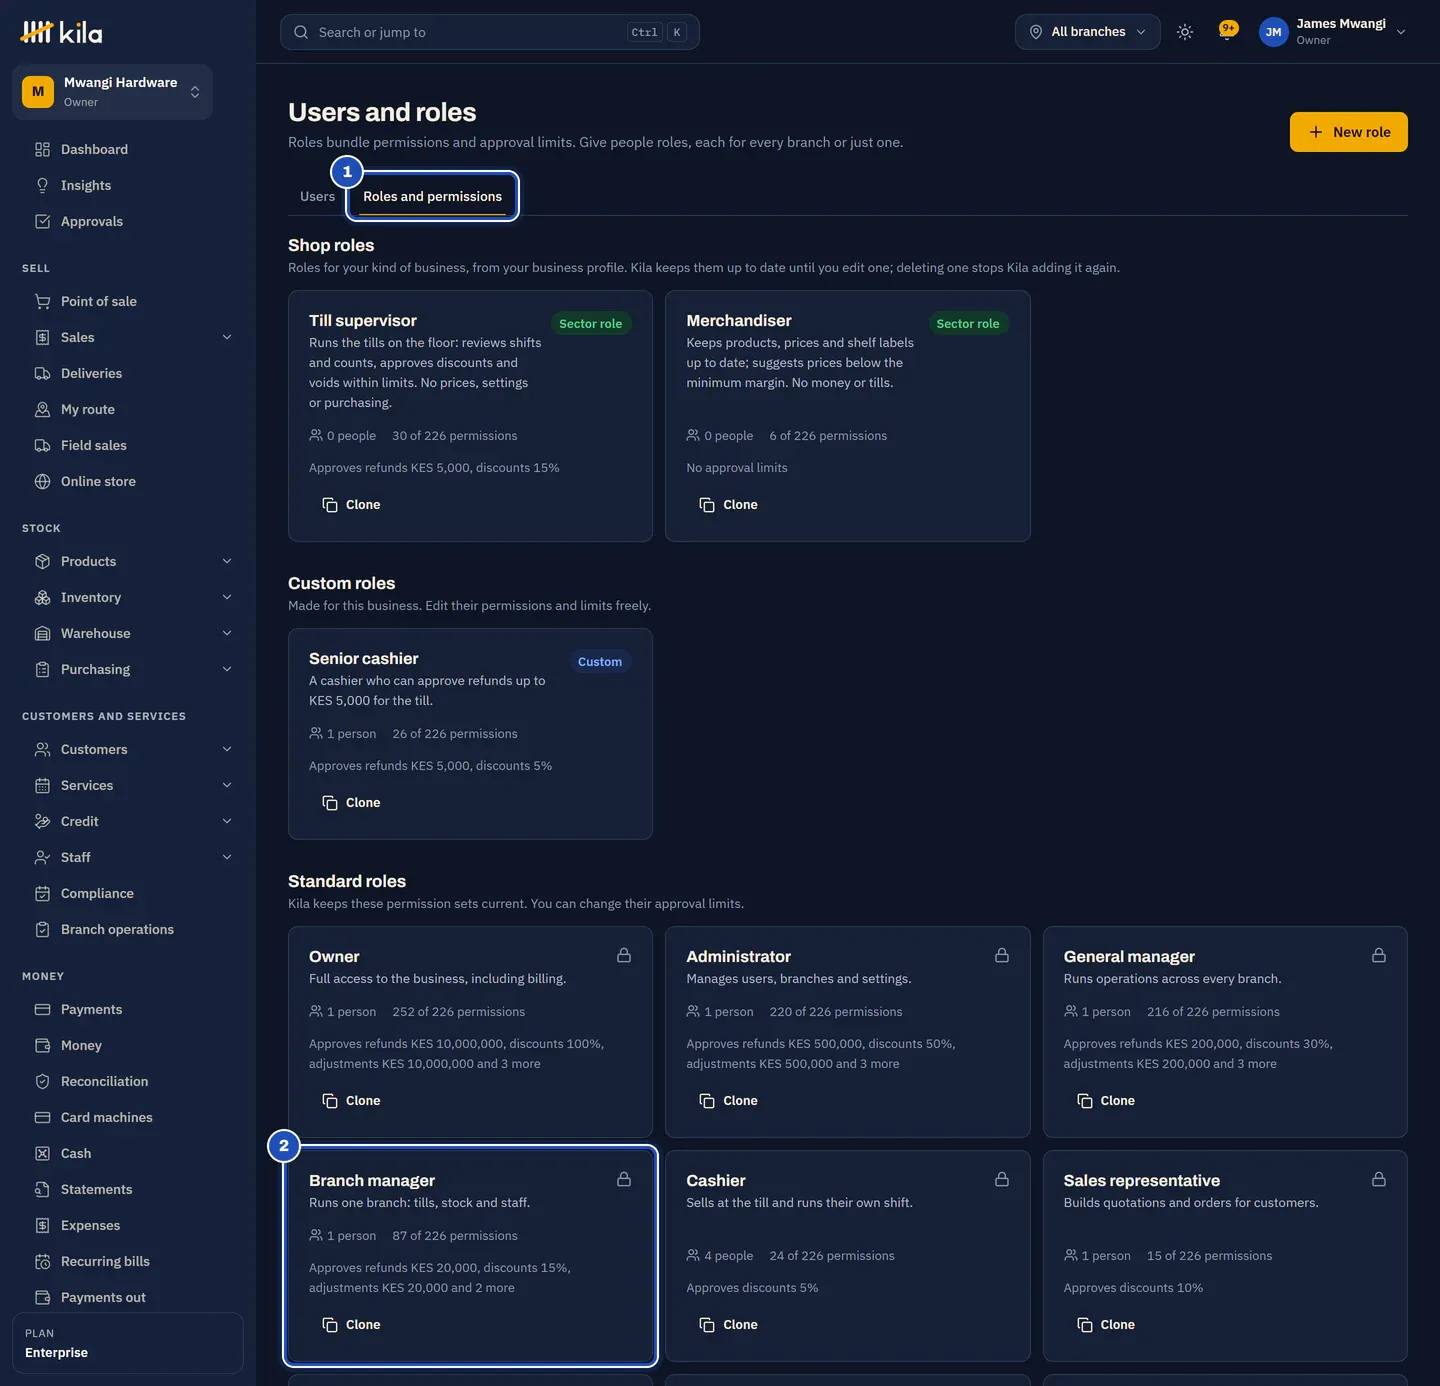Click the lock icon on Administrator card

[1002, 955]
